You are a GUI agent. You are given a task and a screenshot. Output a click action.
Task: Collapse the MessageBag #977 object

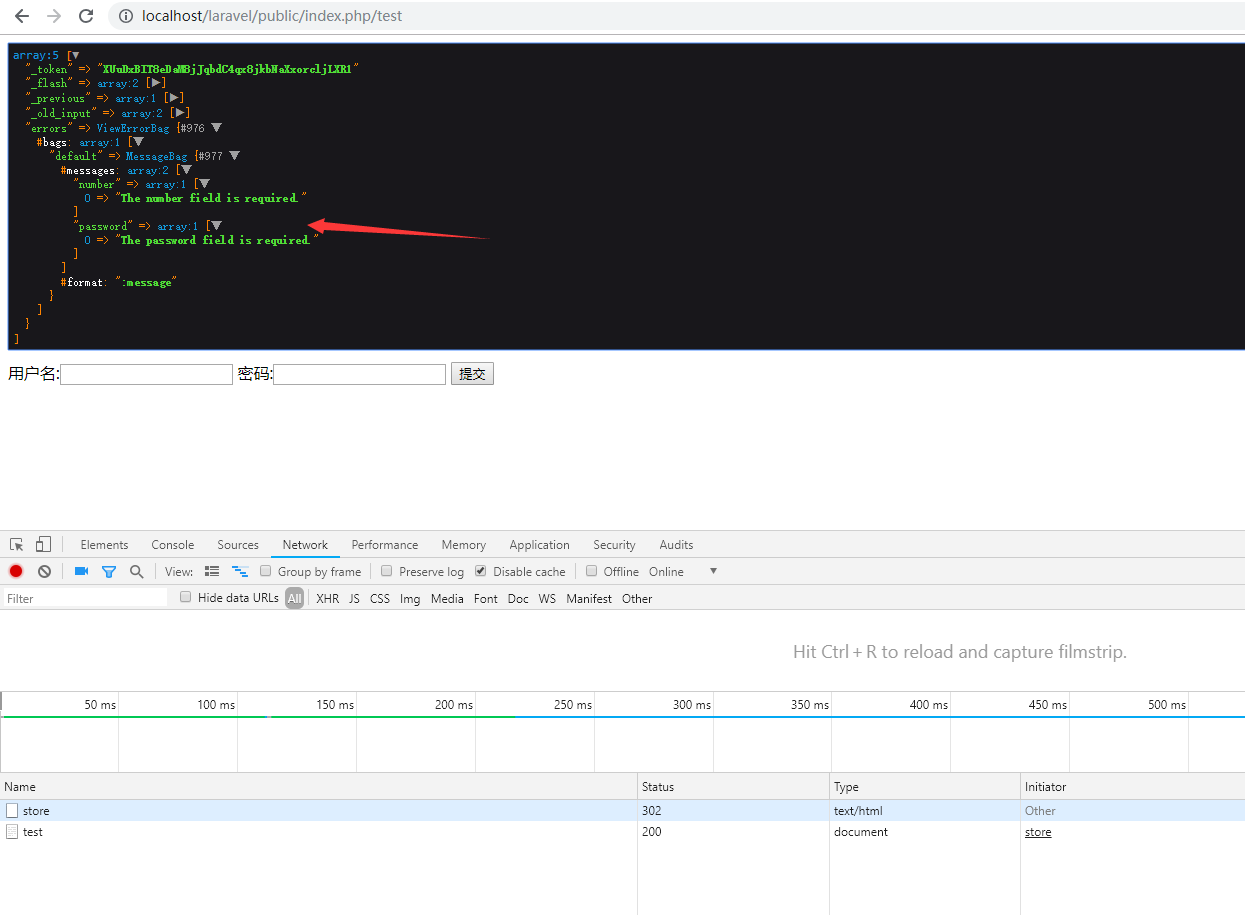tap(234, 156)
